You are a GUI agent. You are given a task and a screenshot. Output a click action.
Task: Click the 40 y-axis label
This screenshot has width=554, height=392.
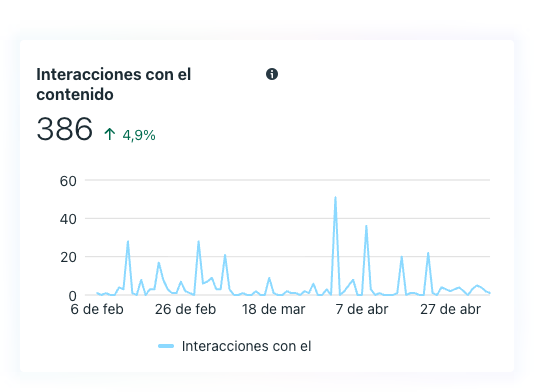68,220
